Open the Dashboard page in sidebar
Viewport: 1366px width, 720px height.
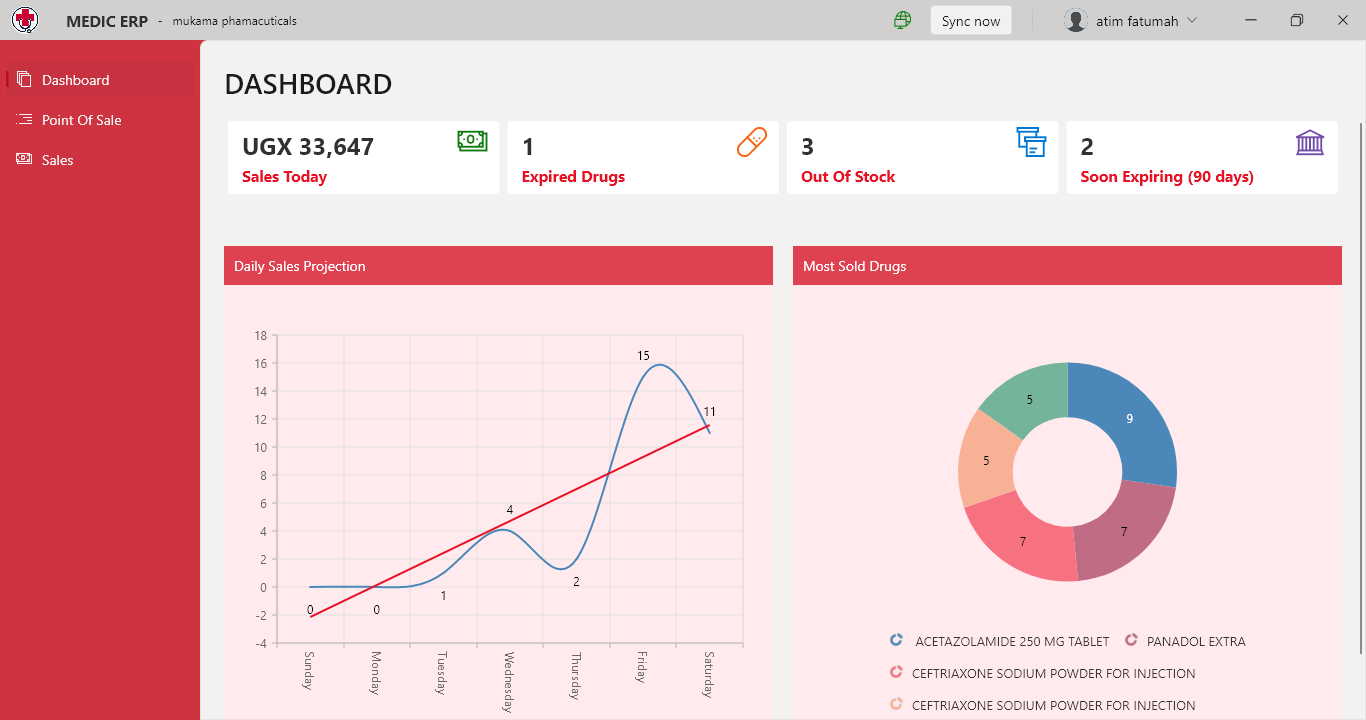pyautogui.click(x=76, y=80)
